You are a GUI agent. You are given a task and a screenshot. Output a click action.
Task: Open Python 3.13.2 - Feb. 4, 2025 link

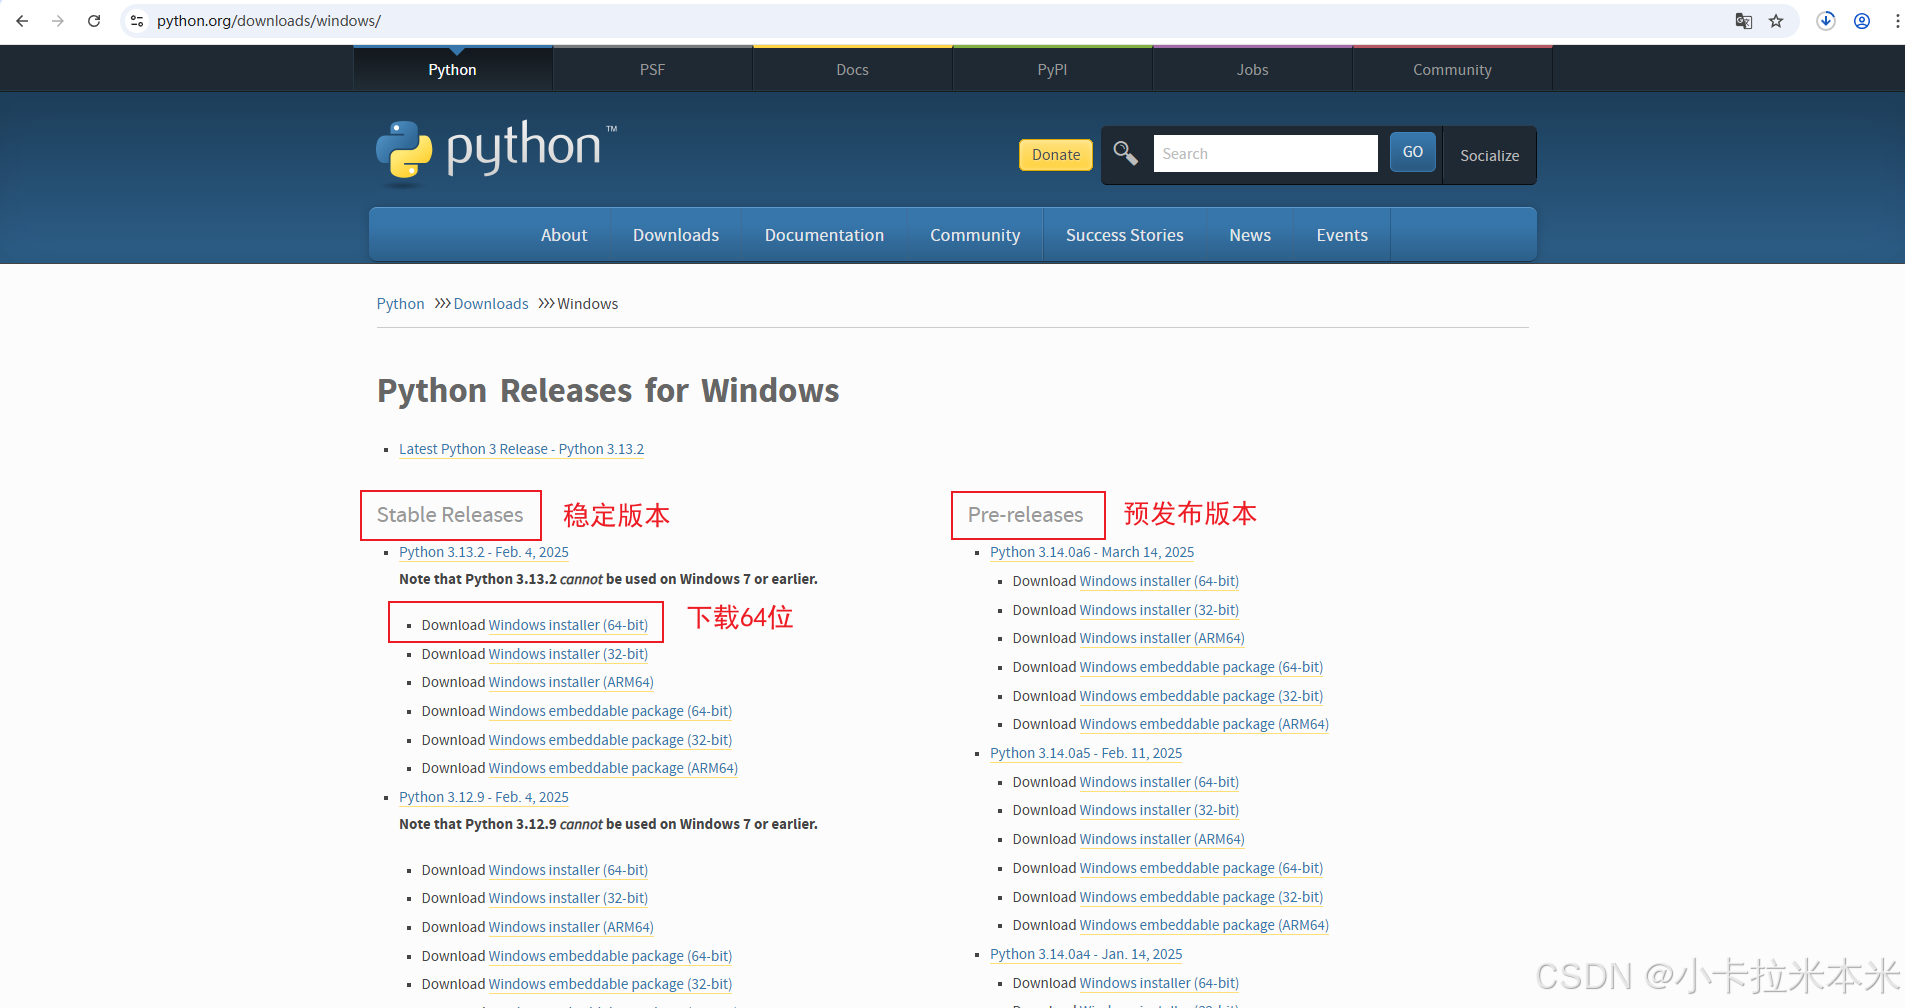[484, 552]
